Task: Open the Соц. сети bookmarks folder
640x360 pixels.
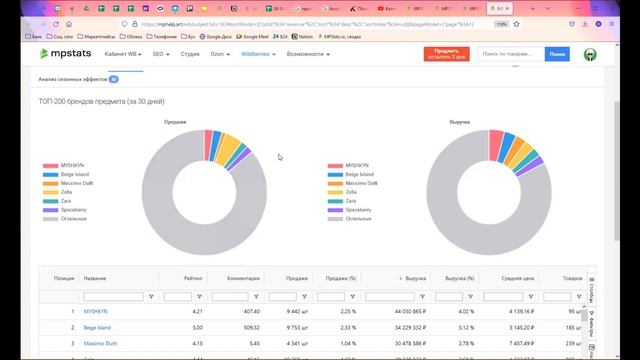Action: 60,36
